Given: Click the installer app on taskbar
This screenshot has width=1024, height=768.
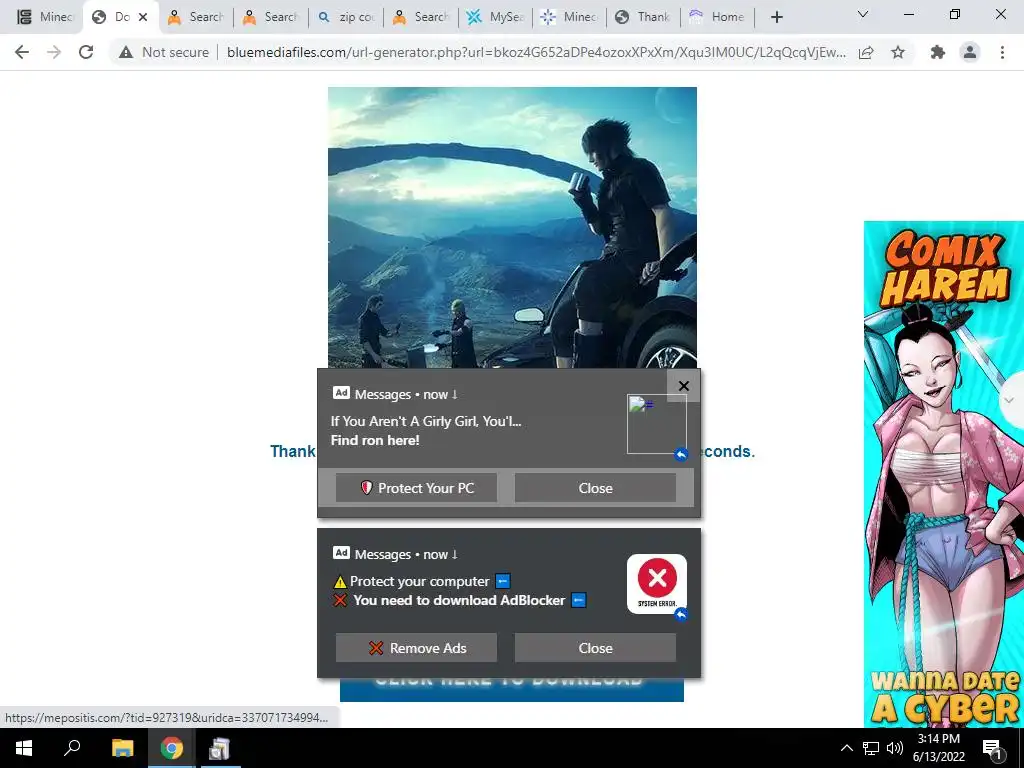Looking at the screenshot, I should [x=219, y=748].
